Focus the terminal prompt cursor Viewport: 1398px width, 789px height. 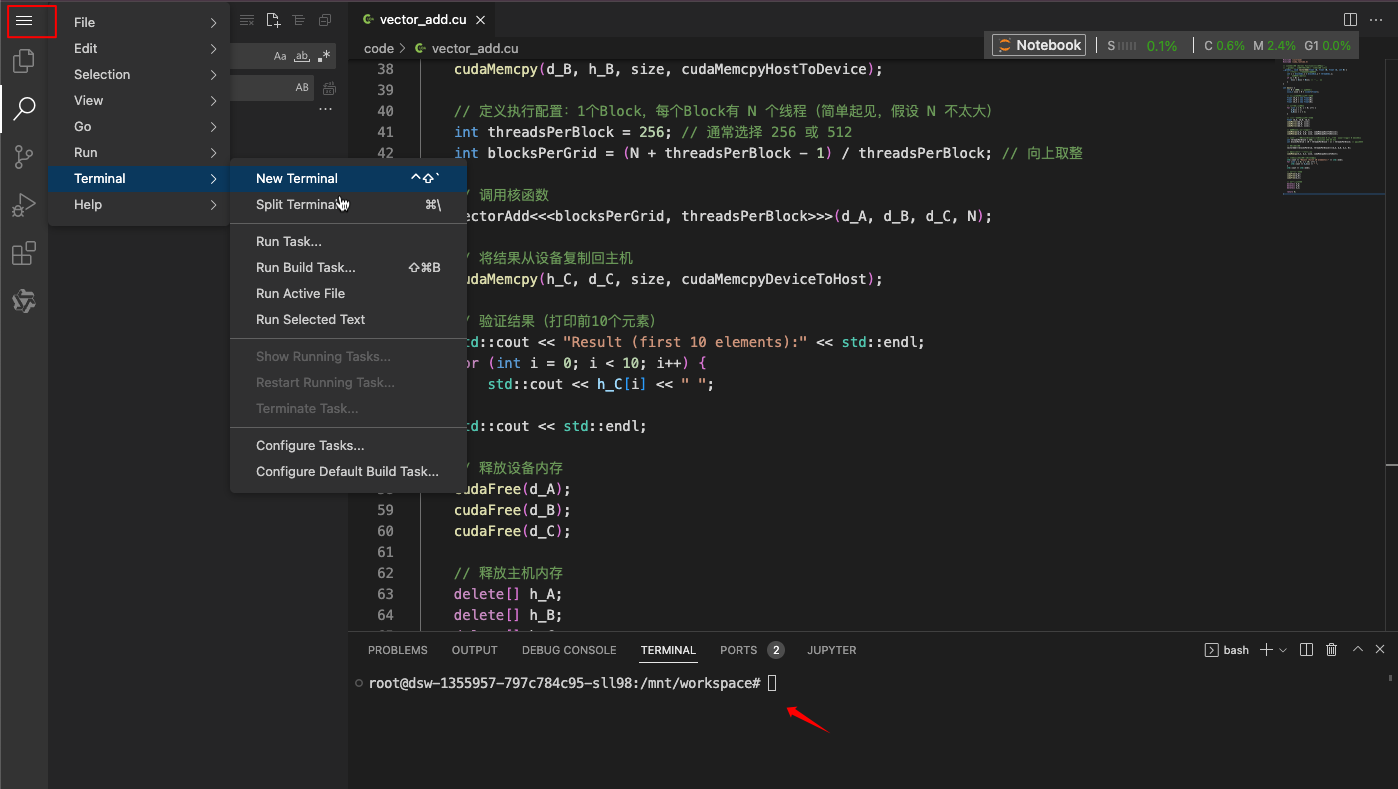(772, 683)
